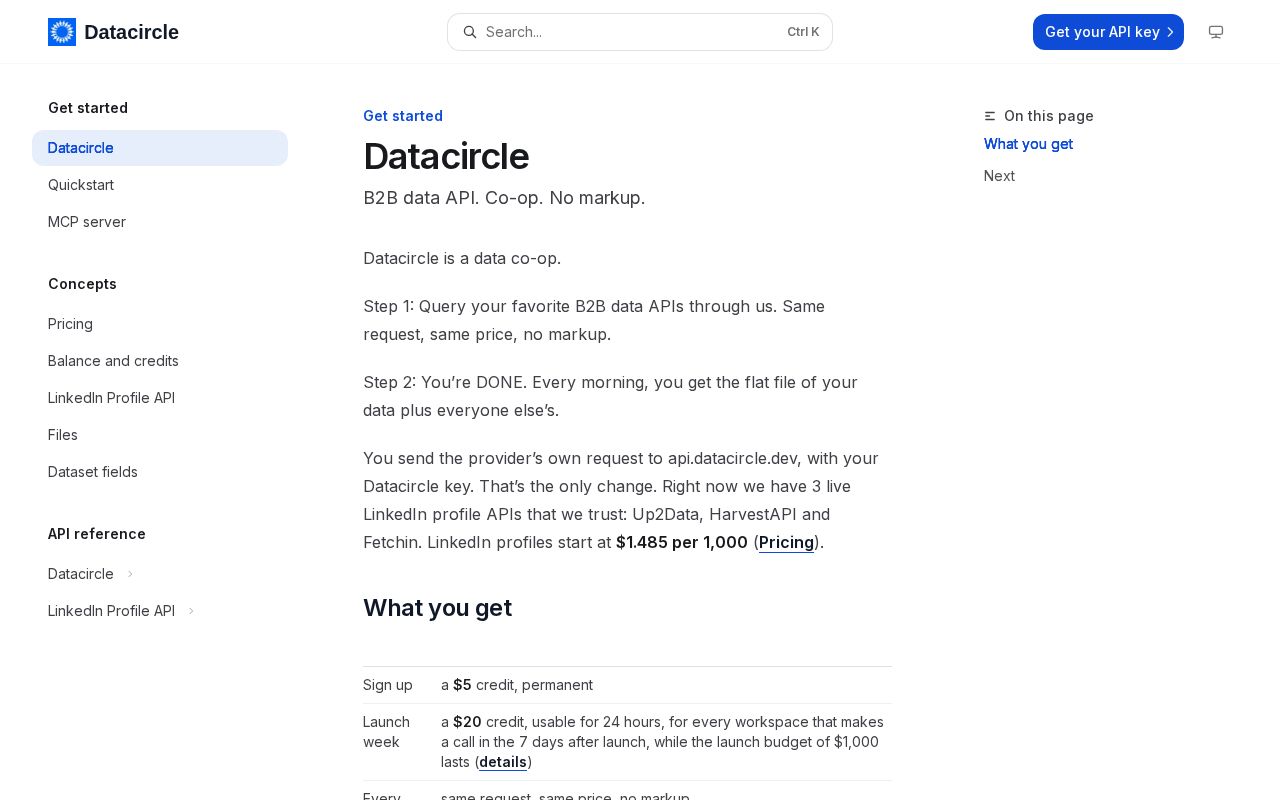Click the What you get heading
1280x800 pixels.
437,608
